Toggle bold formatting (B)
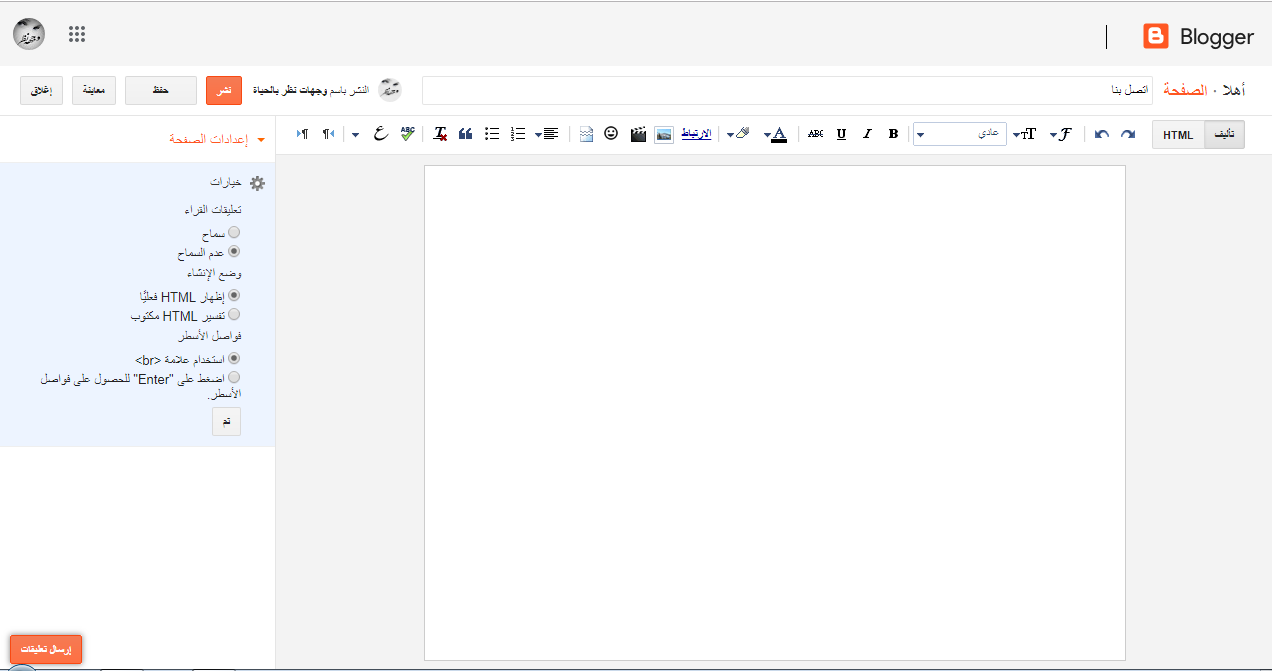 [x=893, y=134]
